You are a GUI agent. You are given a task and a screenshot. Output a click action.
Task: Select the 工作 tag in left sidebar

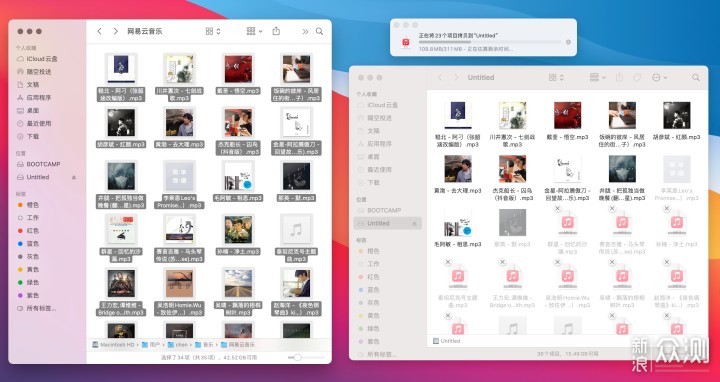28,218
